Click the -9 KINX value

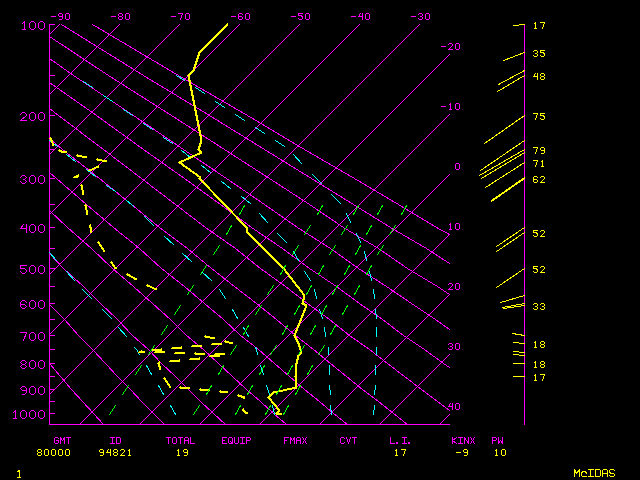[461, 452]
